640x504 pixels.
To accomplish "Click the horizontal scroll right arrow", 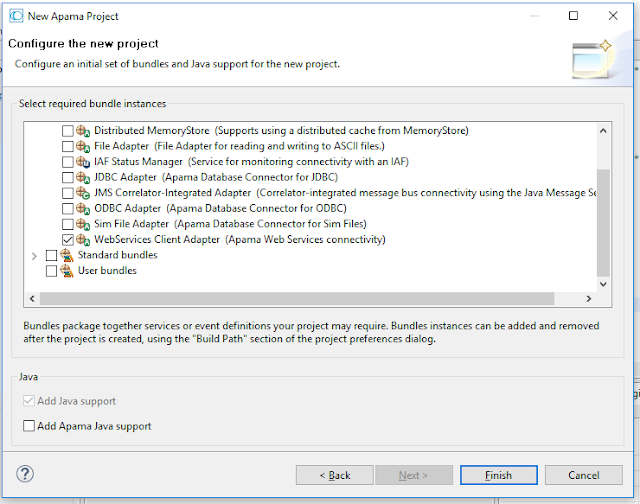I will coord(589,299).
